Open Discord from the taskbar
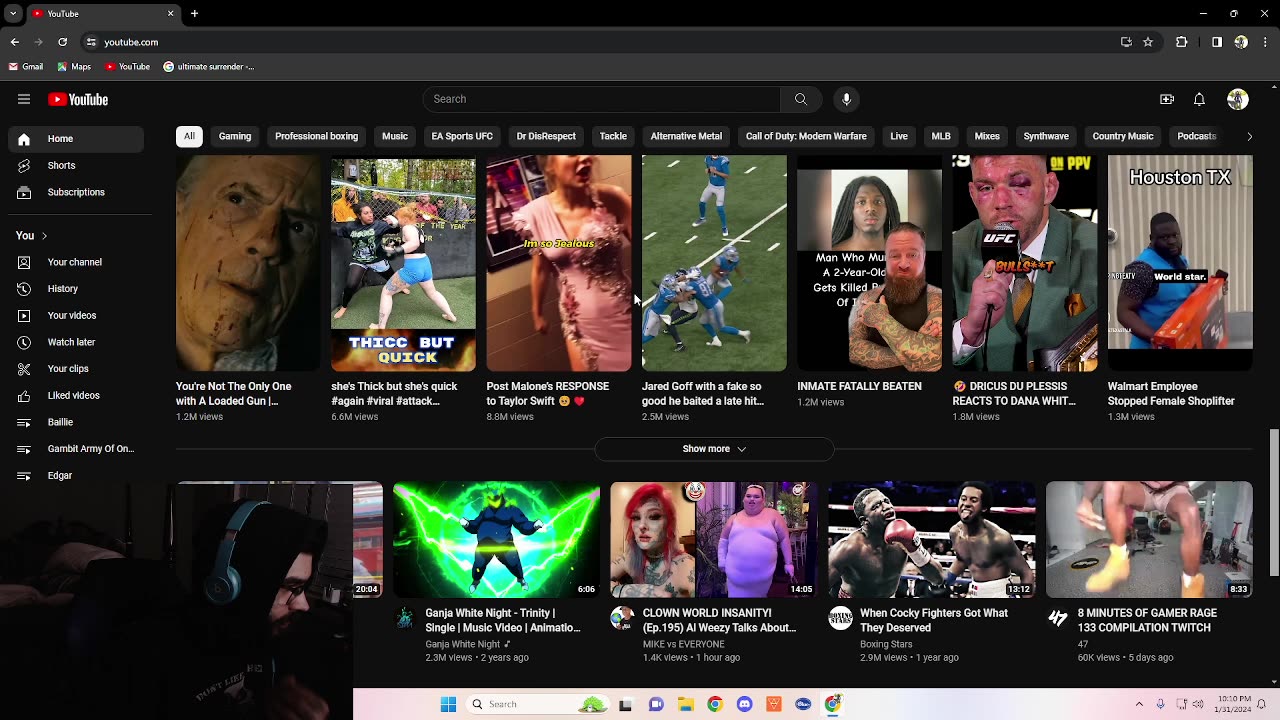This screenshot has height=720, width=1280. click(744, 704)
